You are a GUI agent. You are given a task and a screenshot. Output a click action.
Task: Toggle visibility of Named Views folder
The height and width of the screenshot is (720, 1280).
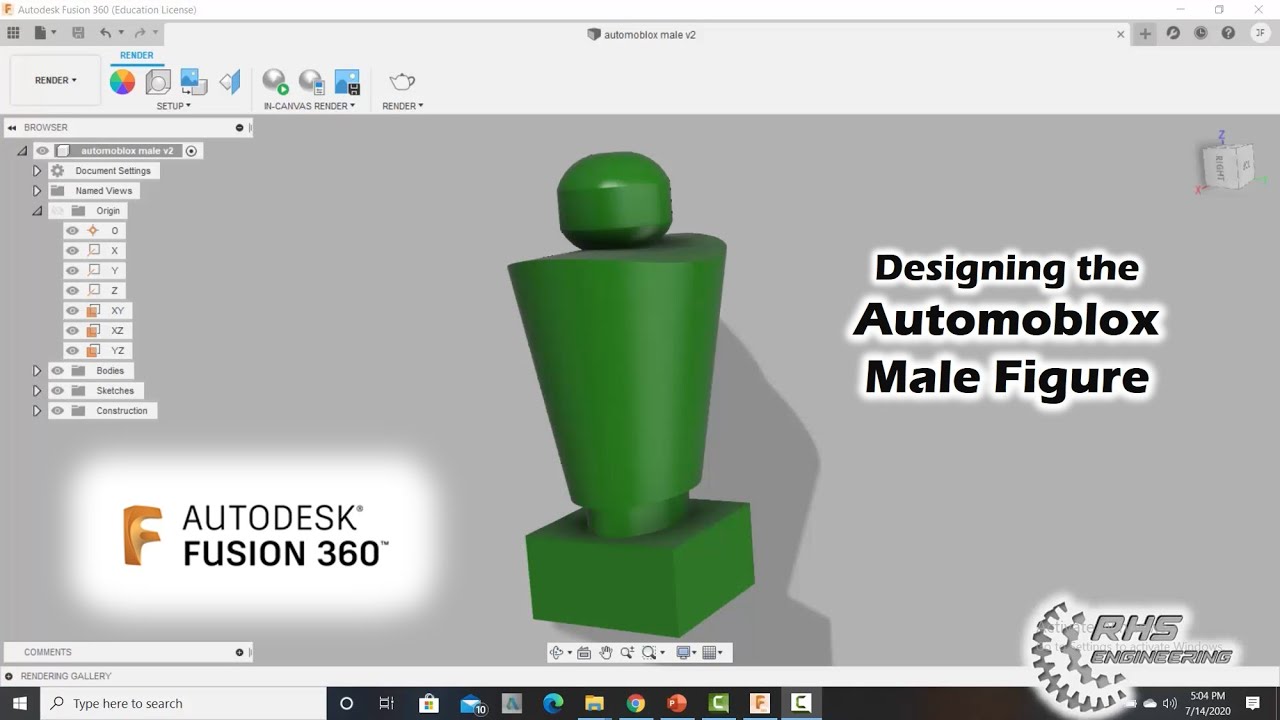[57, 191]
